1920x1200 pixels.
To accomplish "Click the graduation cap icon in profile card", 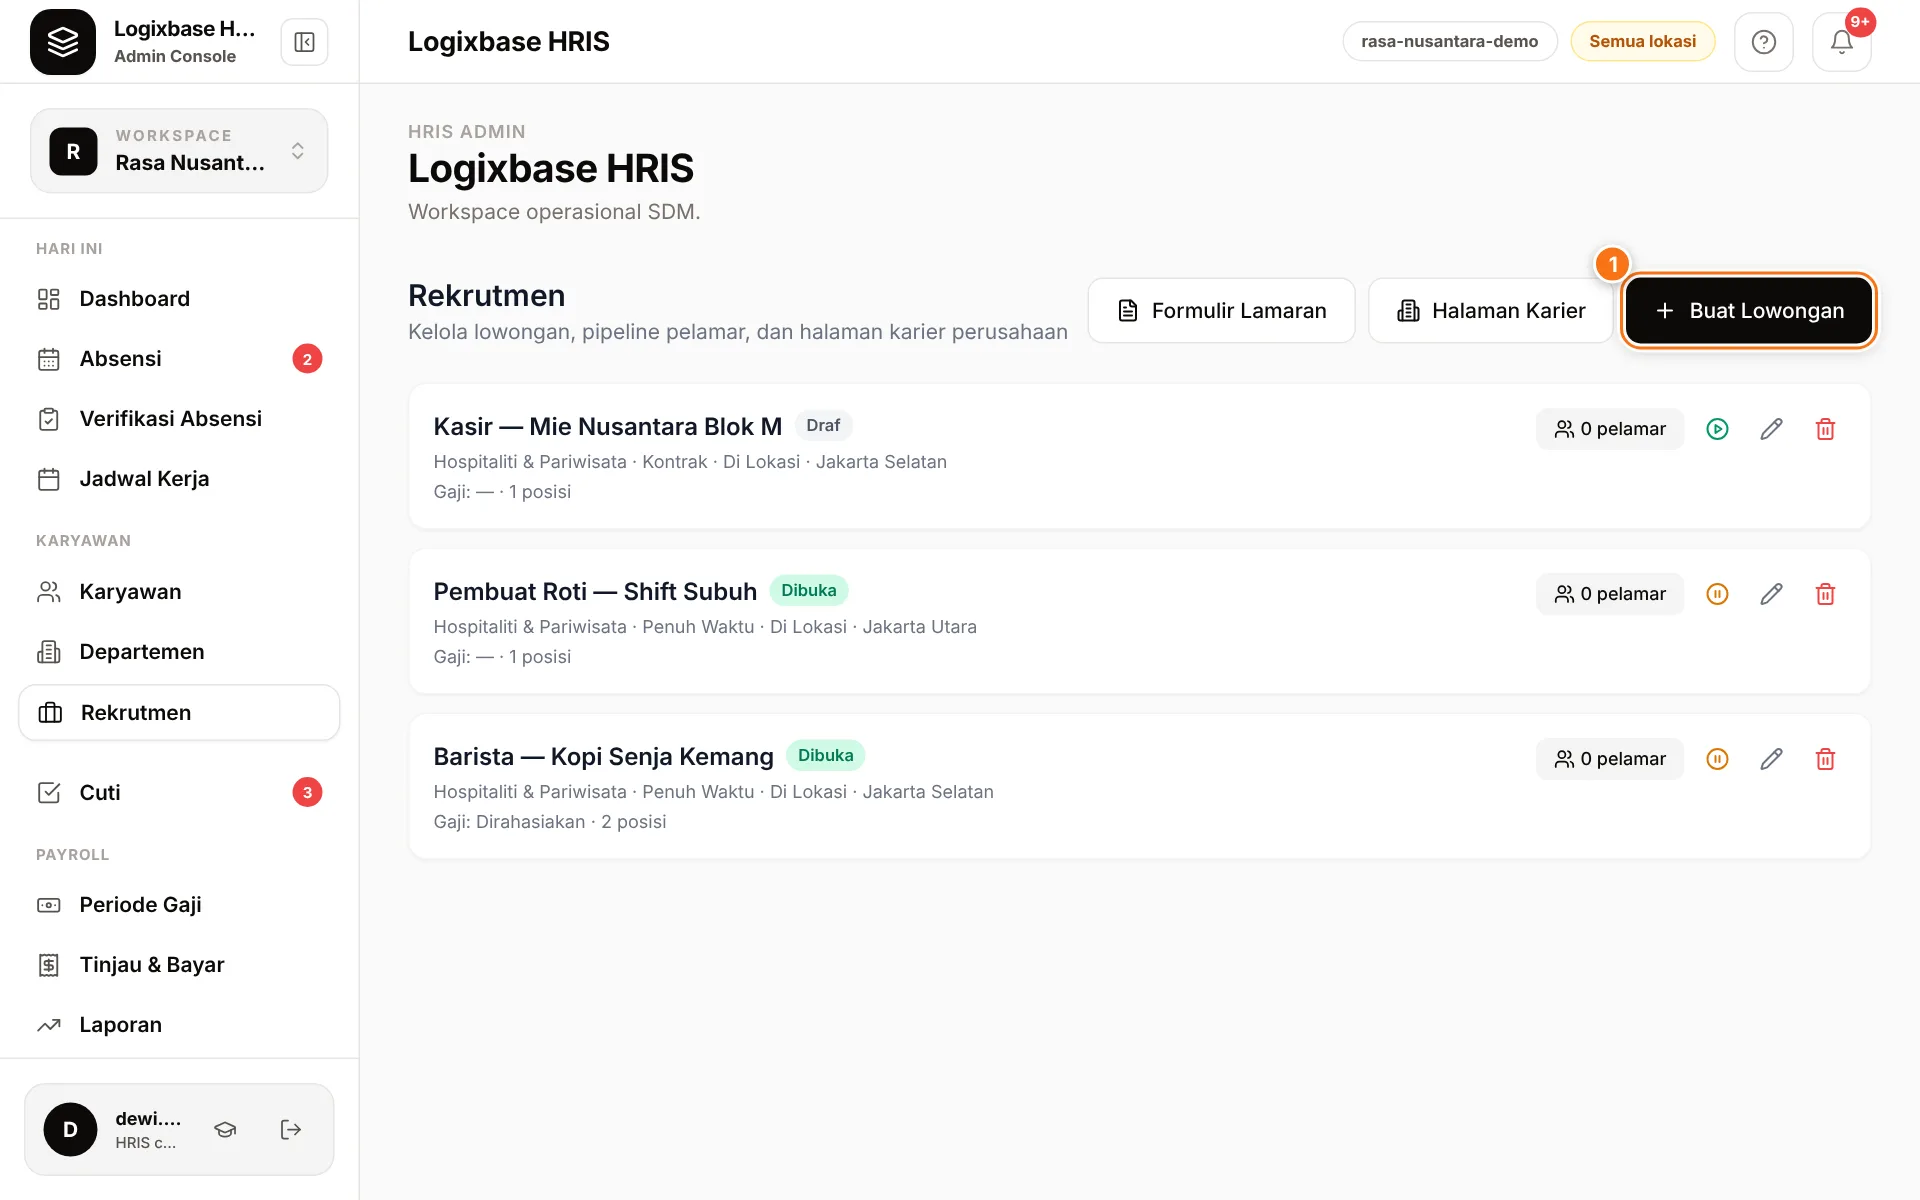I will coord(225,1130).
